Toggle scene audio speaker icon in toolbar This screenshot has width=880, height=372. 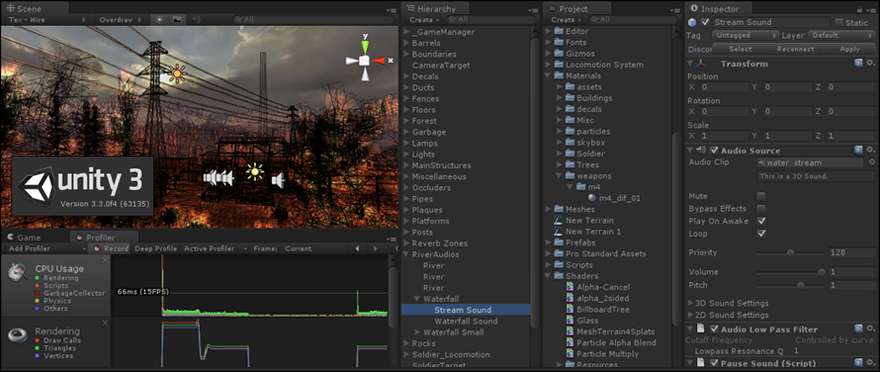pyautogui.click(x=195, y=19)
